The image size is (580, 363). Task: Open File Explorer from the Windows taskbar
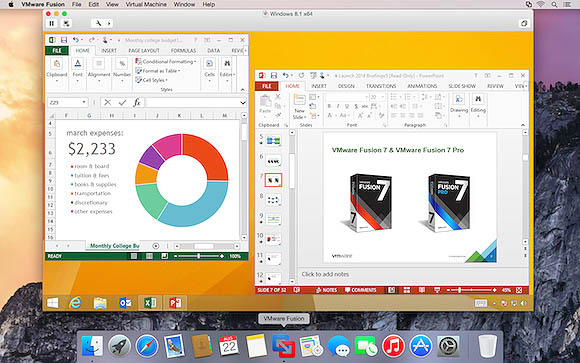click(x=100, y=303)
